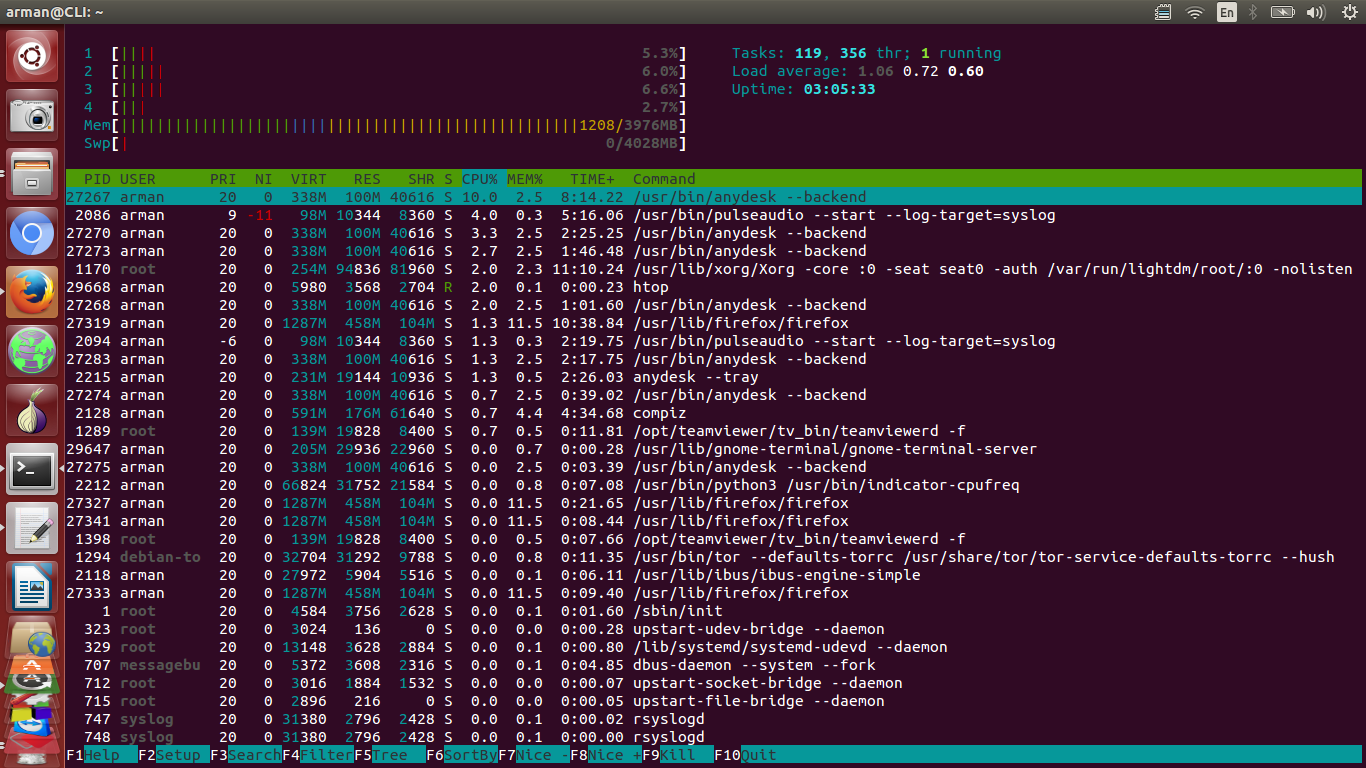Screen dimensions: 1366x768
Task: Sort by the TIME+ column header
Action: (x=592, y=179)
